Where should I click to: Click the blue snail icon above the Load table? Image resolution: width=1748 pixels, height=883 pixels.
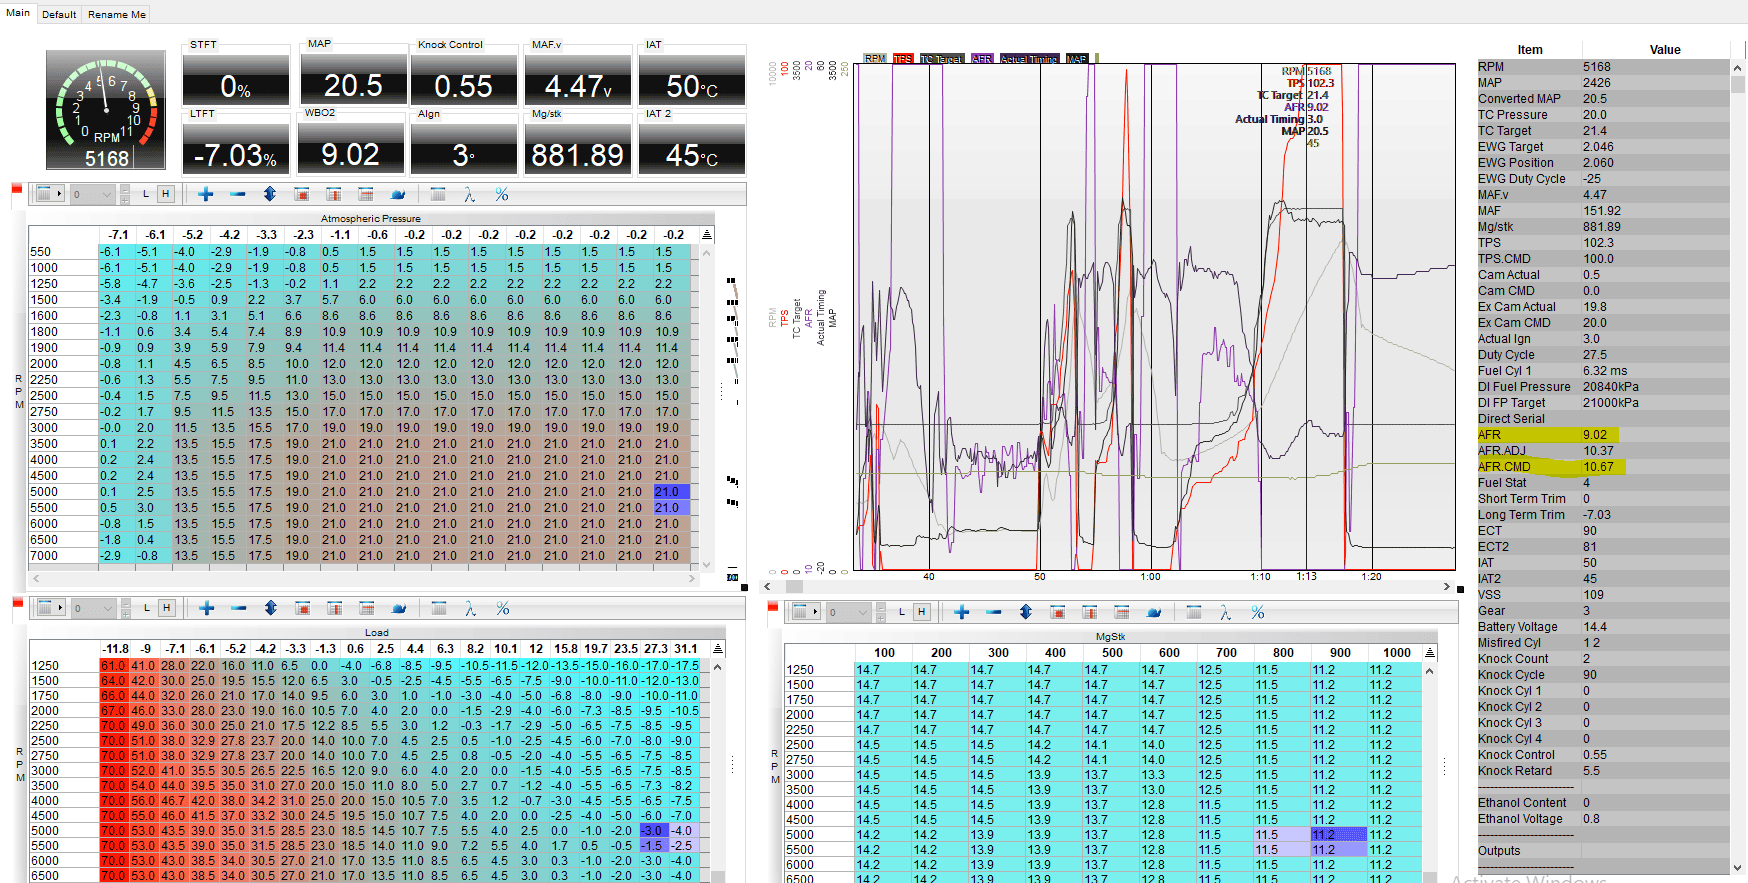(x=399, y=608)
